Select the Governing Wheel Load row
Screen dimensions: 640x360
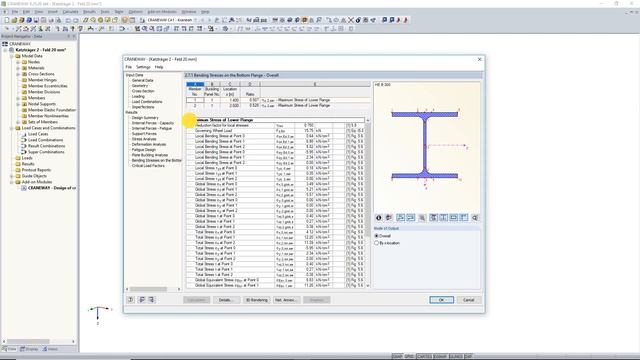pyautogui.click(x=276, y=131)
